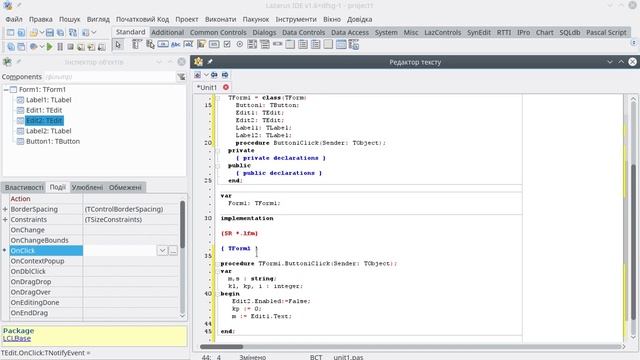
Task: Open the View Units icon
Action: point(11,47)
